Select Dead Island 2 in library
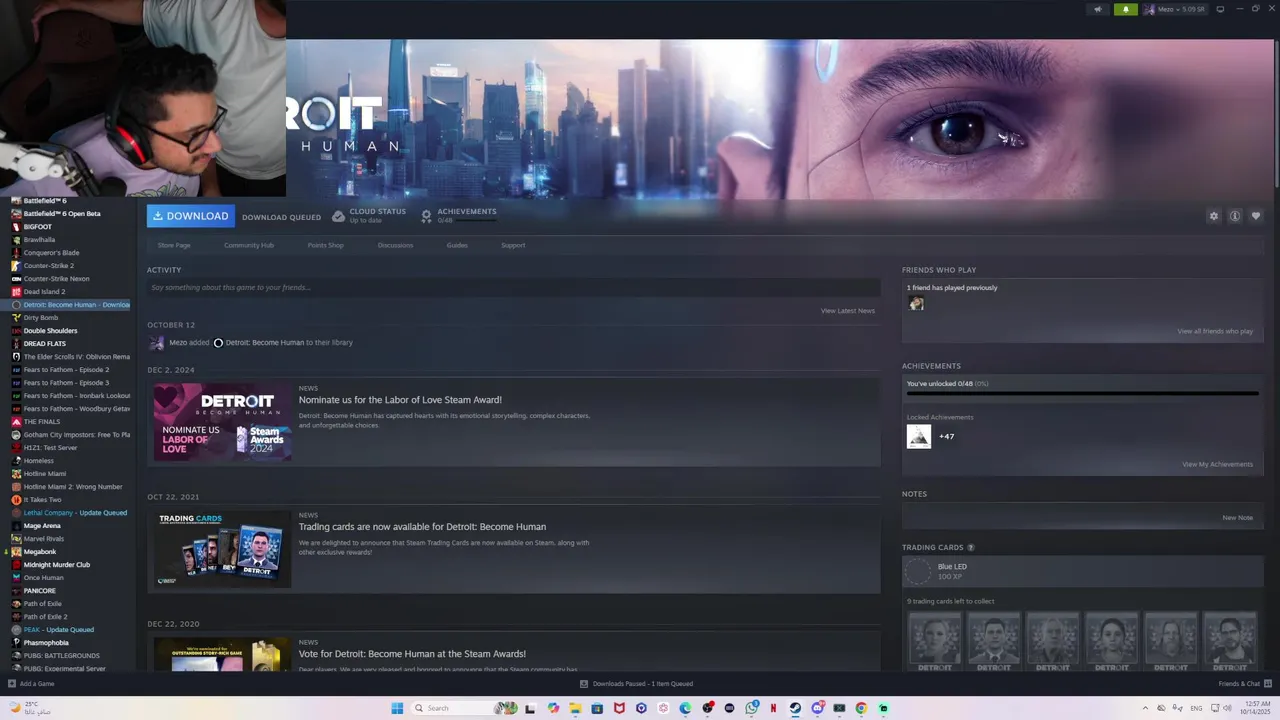The height and width of the screenshot is (720, 1280). [44, 292]
